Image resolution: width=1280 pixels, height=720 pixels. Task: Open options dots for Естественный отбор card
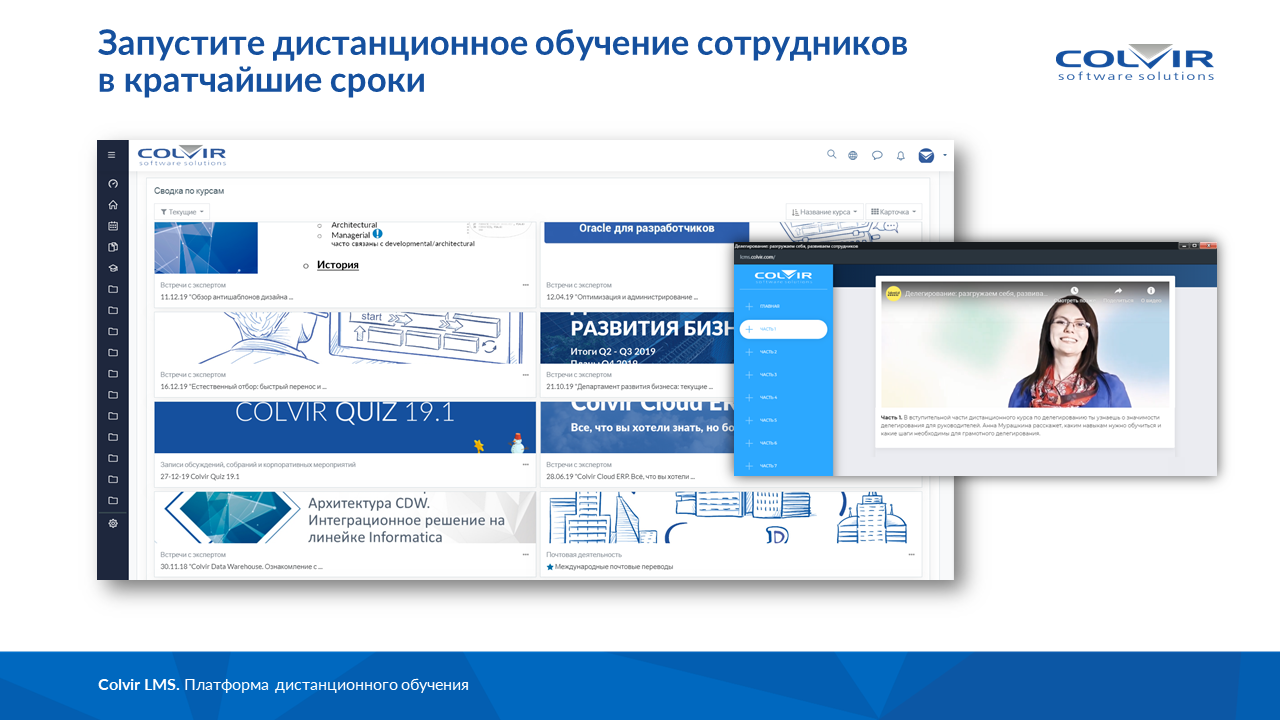click(525, 374)
